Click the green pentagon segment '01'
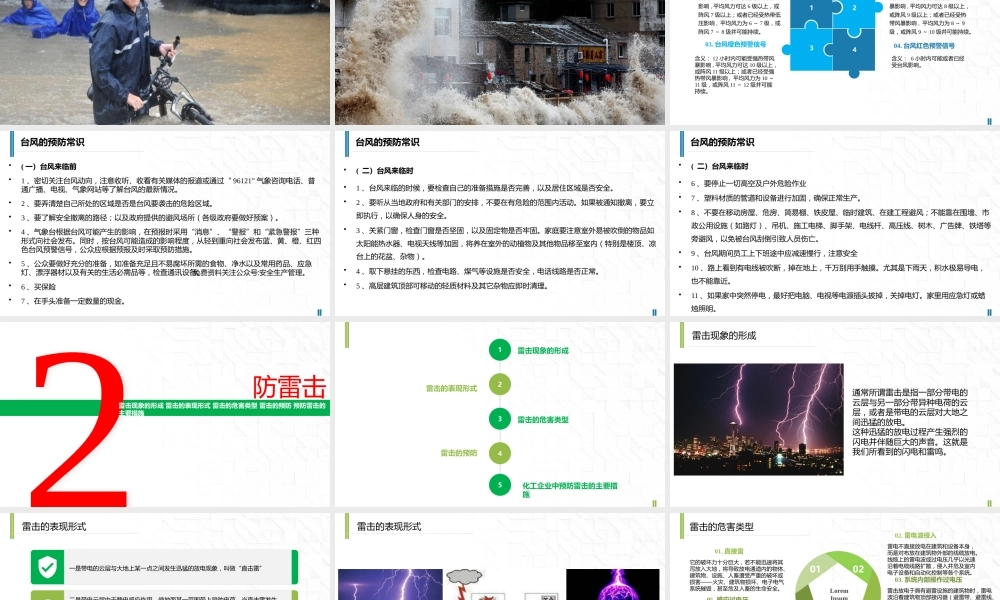Viewport: 1000px width, 600px height. click(x=816, y=570)
